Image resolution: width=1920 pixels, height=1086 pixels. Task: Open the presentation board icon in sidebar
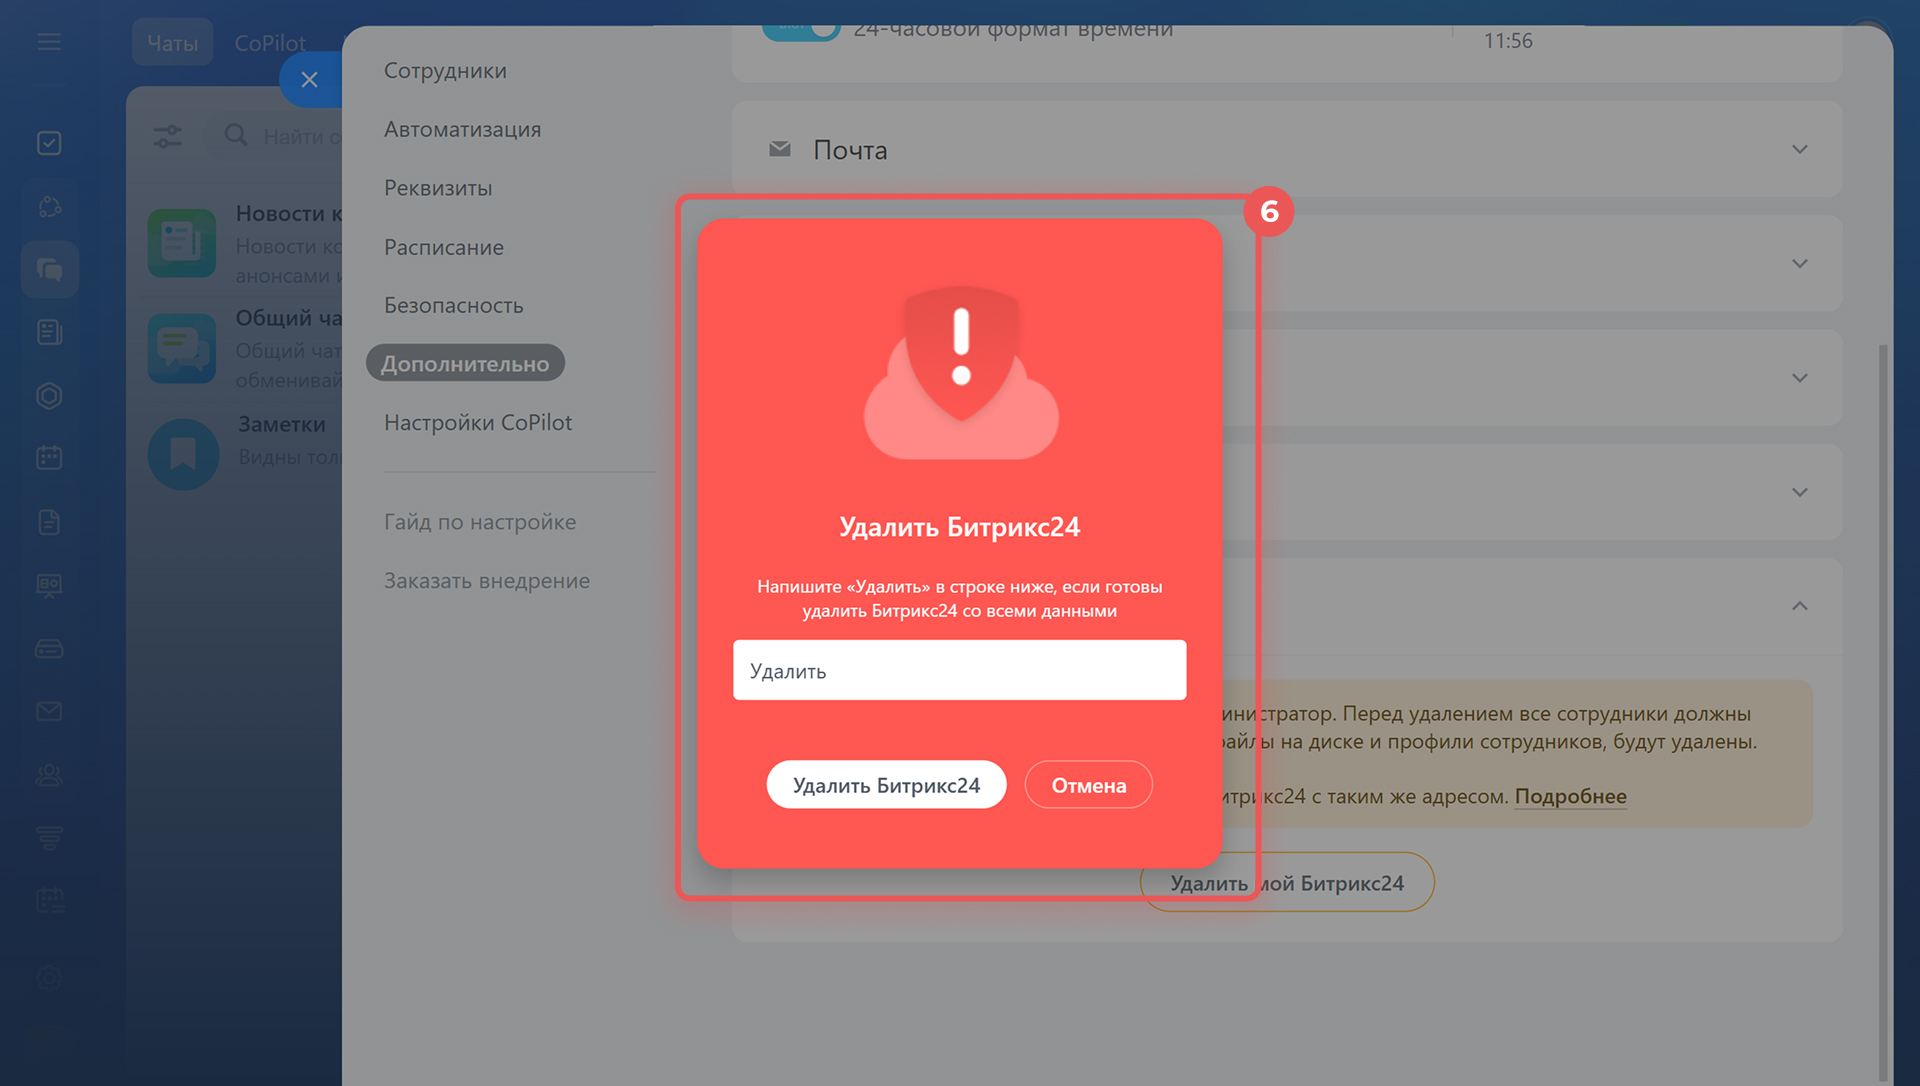coord(49,585)
